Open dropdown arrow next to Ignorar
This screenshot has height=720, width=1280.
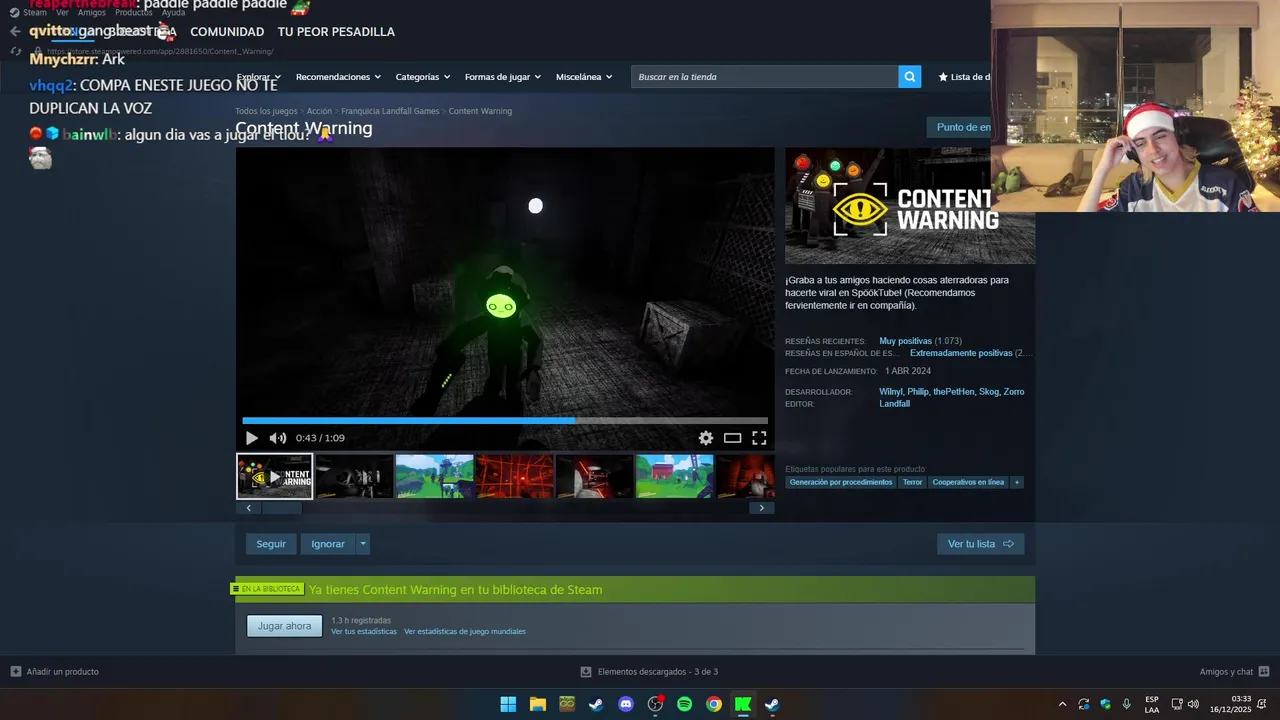pos(363,544)
